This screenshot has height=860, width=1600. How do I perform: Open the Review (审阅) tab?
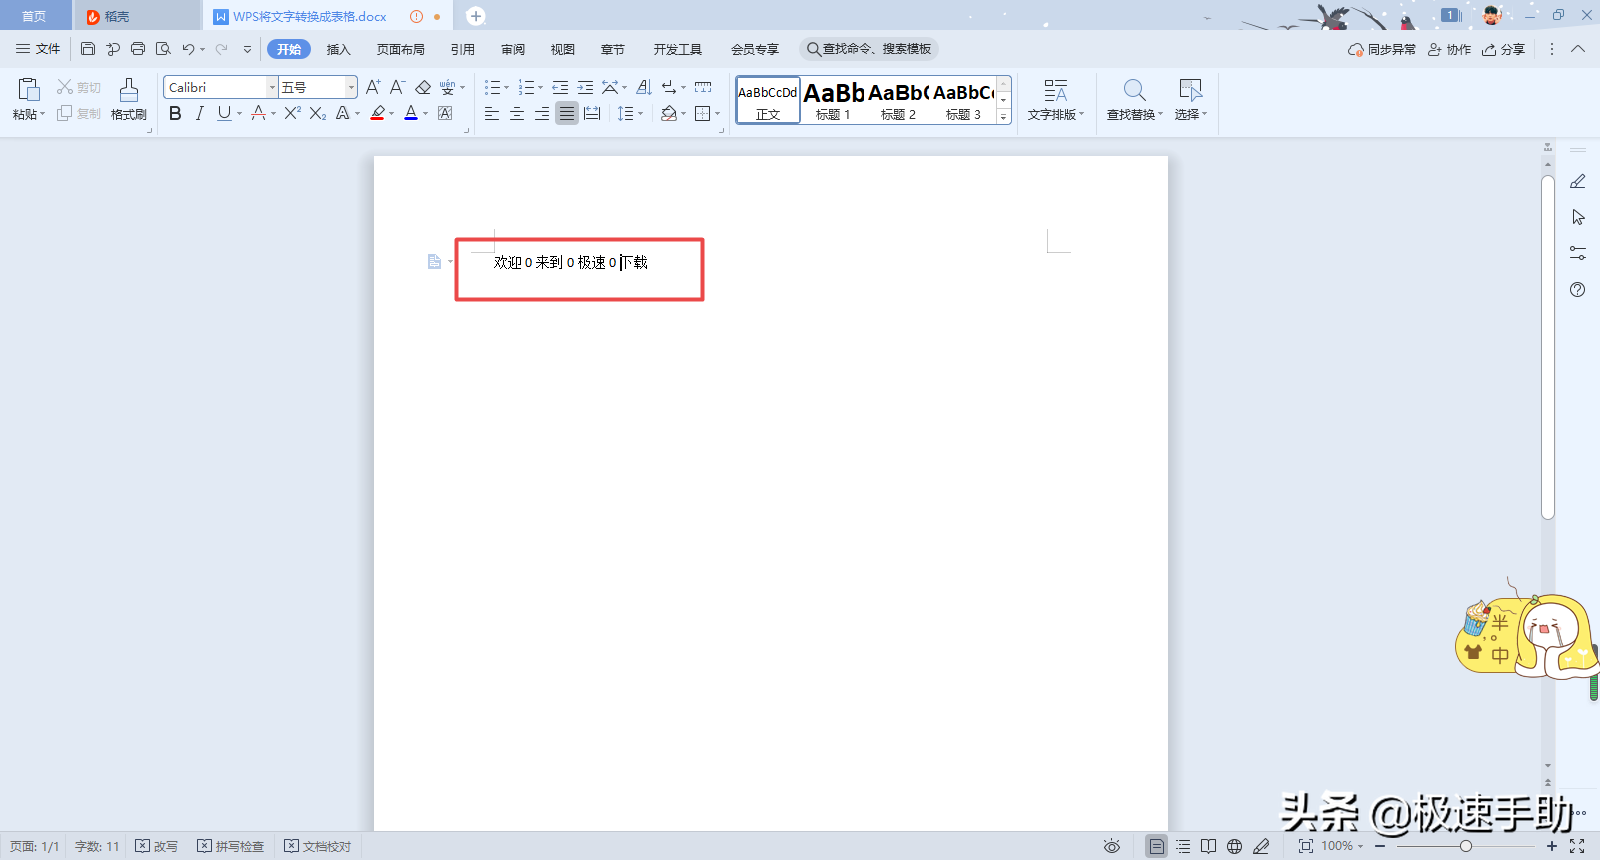[513, 49]
